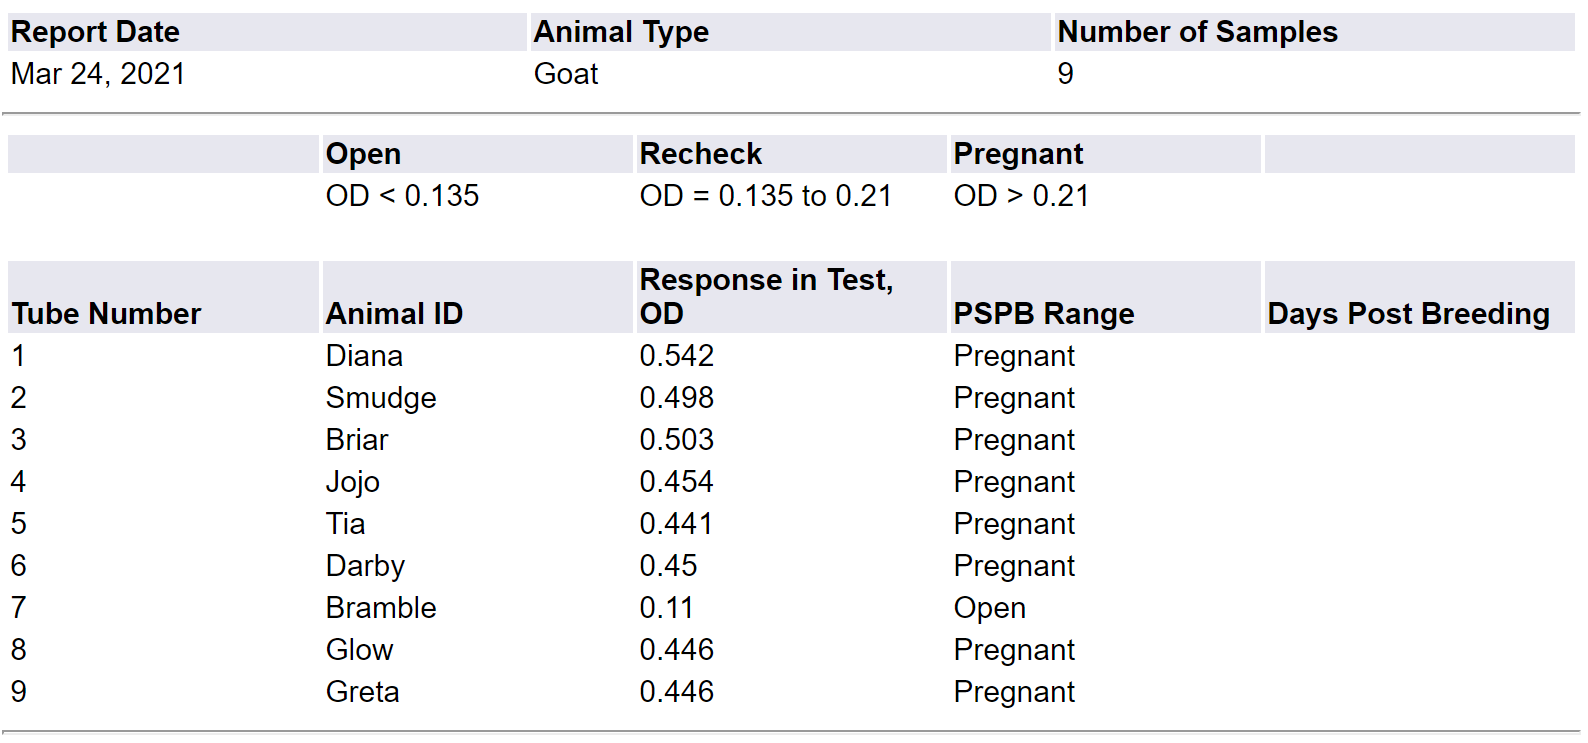Select the Mar 24, 2021 date value
Screen dimensions: 1588x743
point(98,74)
